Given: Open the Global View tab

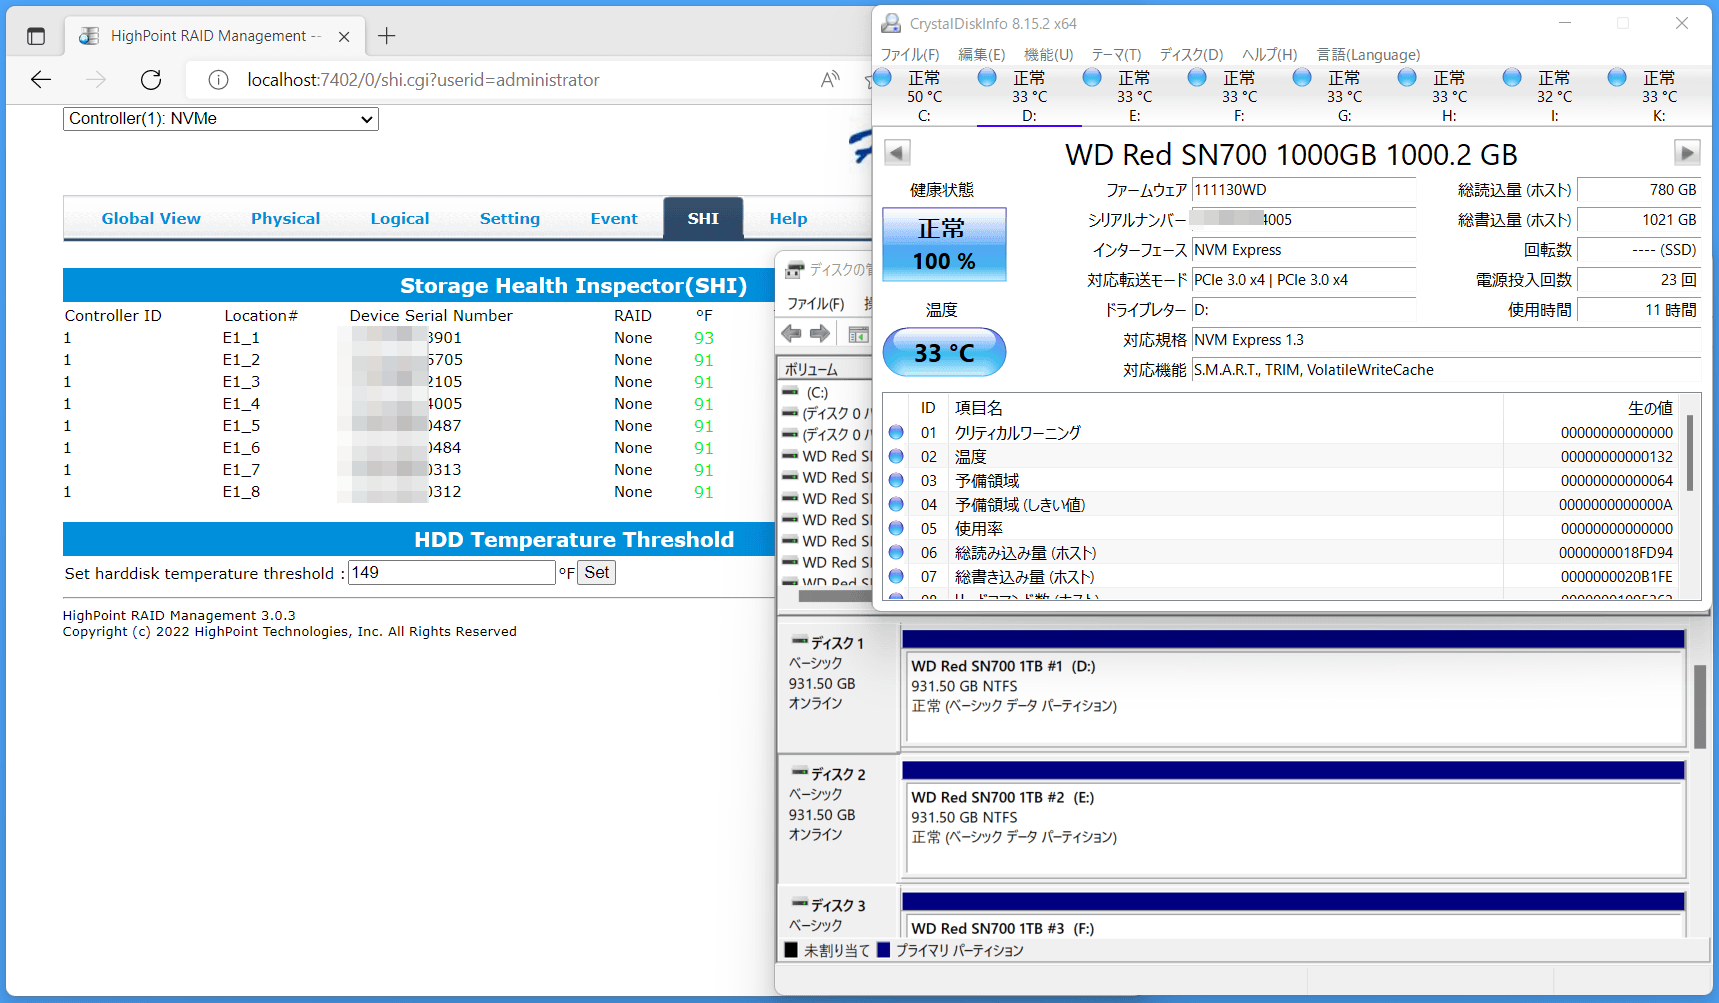Looking at the screenshot, I should (151, 218).
